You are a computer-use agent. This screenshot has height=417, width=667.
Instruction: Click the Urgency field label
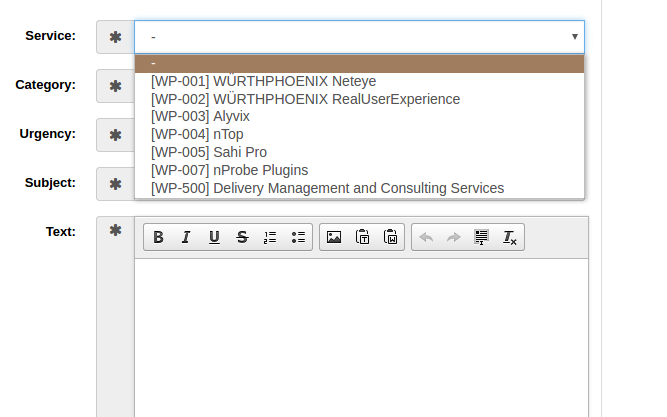[x=48, y=134]
